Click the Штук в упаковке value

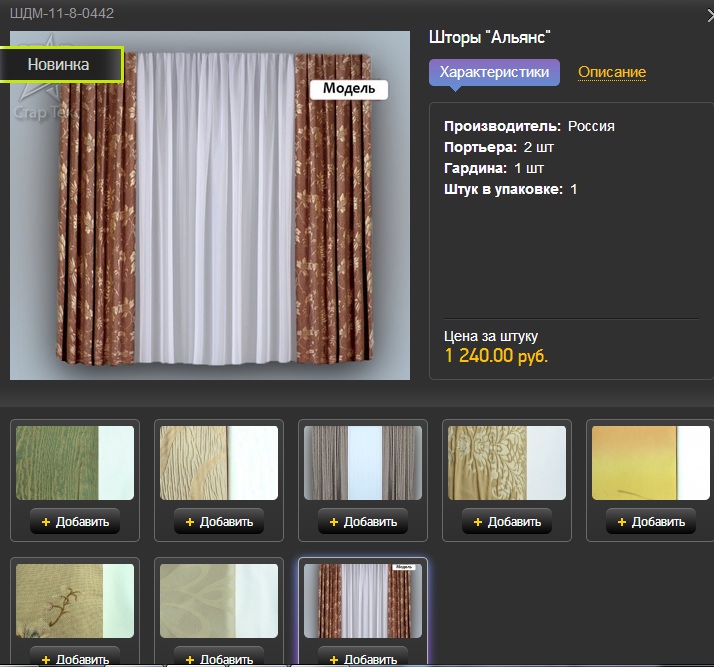[x=574, y=189]
